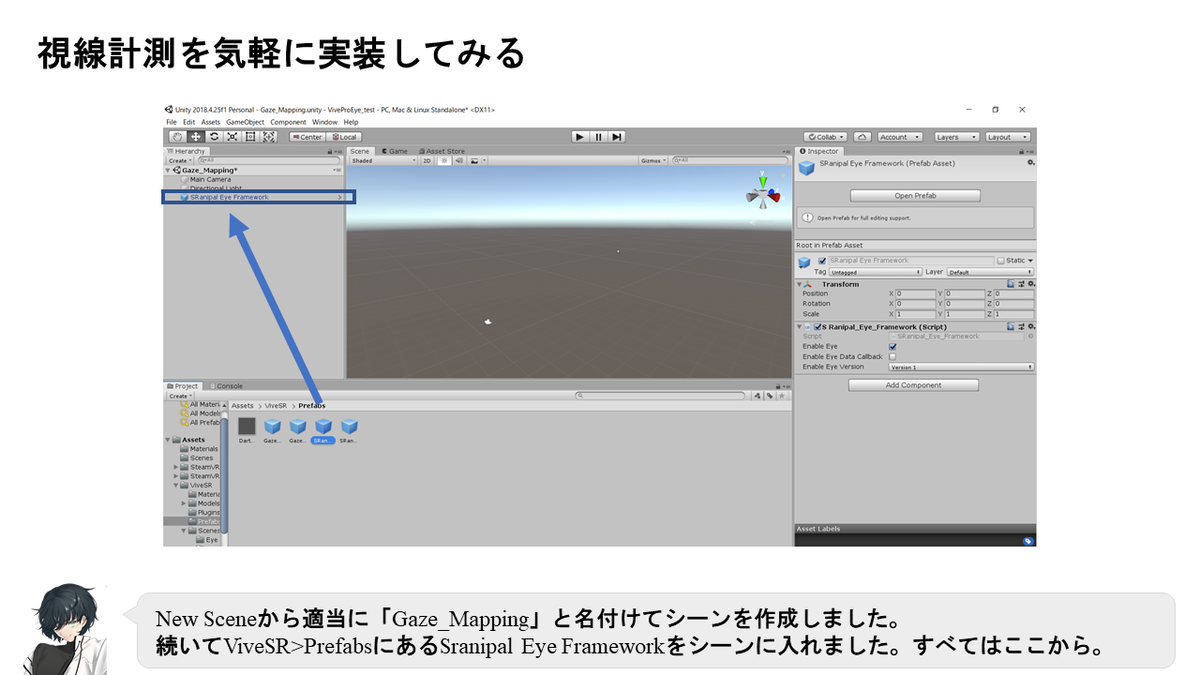Click the favorite star icon in Project
Screen dimensions: 1200x675
pyautogui.click(x=781, y=396)
